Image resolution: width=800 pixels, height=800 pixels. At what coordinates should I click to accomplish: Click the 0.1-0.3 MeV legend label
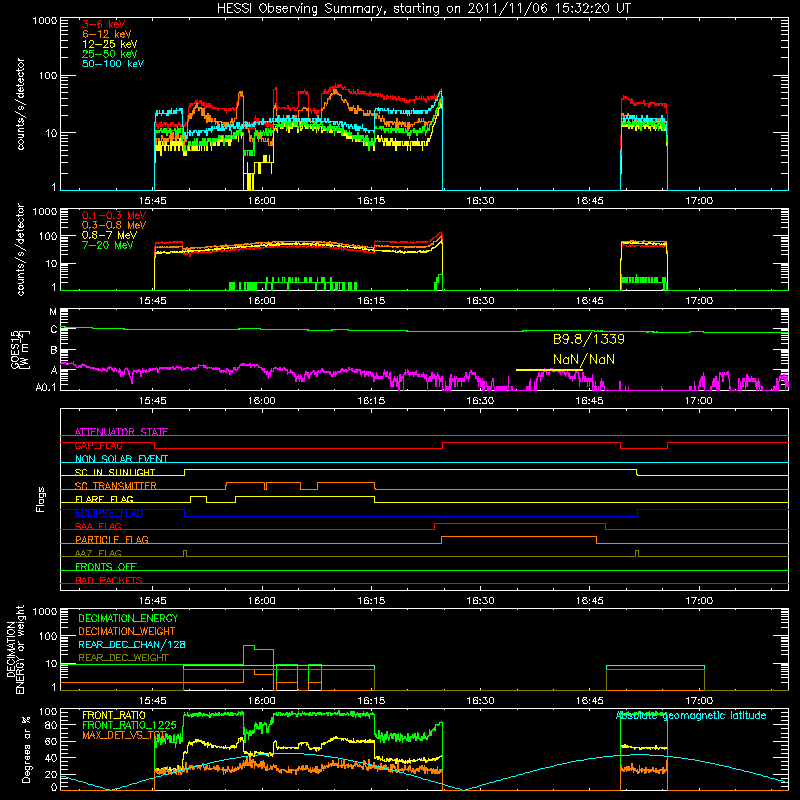[114, 215]
